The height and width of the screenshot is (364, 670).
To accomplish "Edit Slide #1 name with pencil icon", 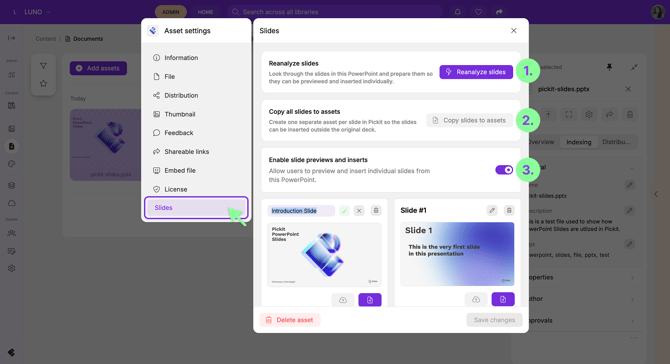I will click(x=492, y=210).
